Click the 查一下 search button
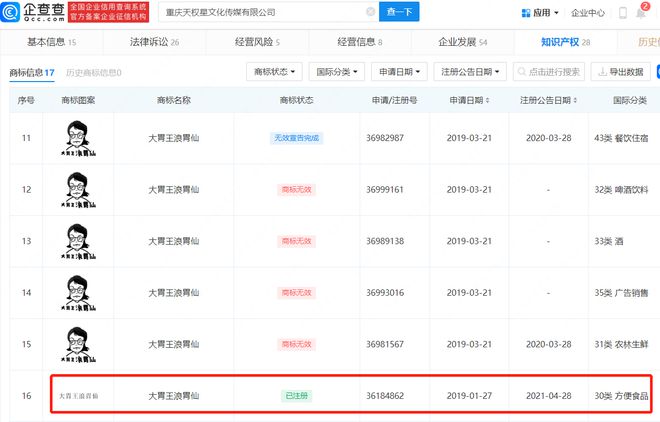 399,12
